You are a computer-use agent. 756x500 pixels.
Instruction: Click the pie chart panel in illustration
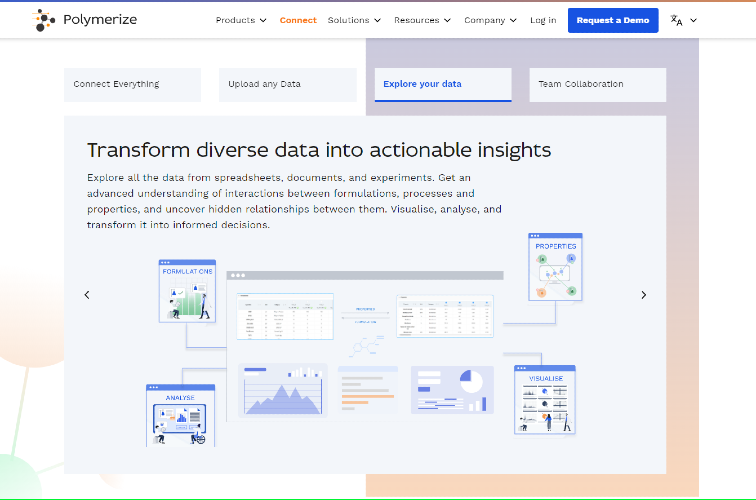452,390
